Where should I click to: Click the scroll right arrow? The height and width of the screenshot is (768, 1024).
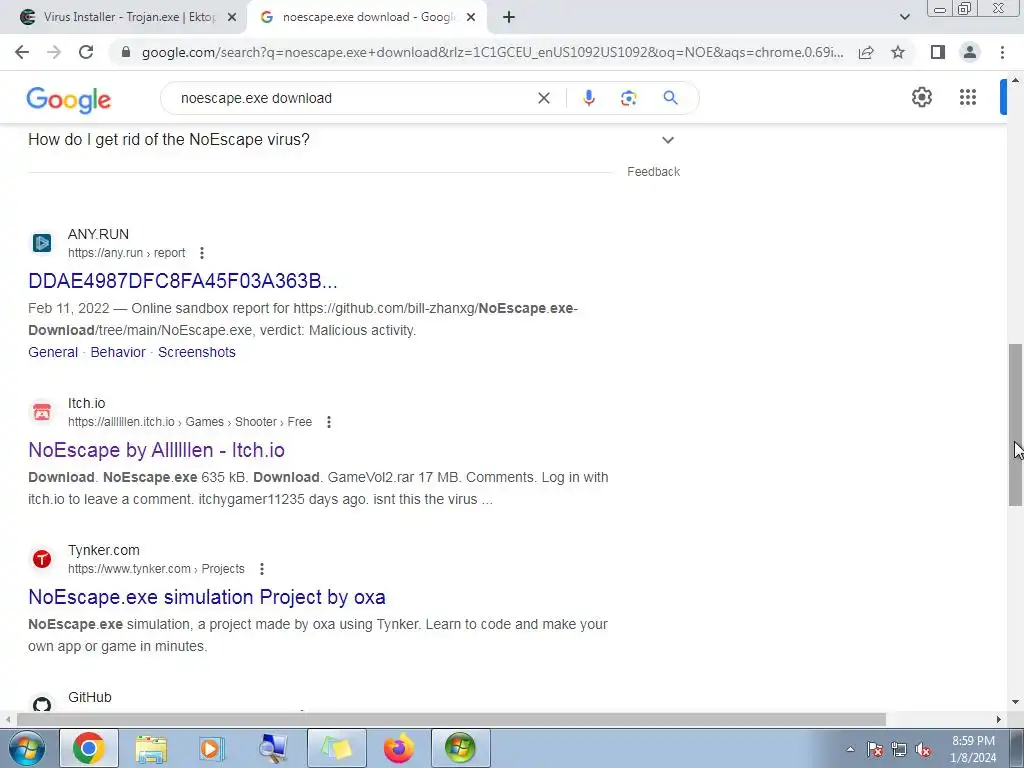point(999,720)
